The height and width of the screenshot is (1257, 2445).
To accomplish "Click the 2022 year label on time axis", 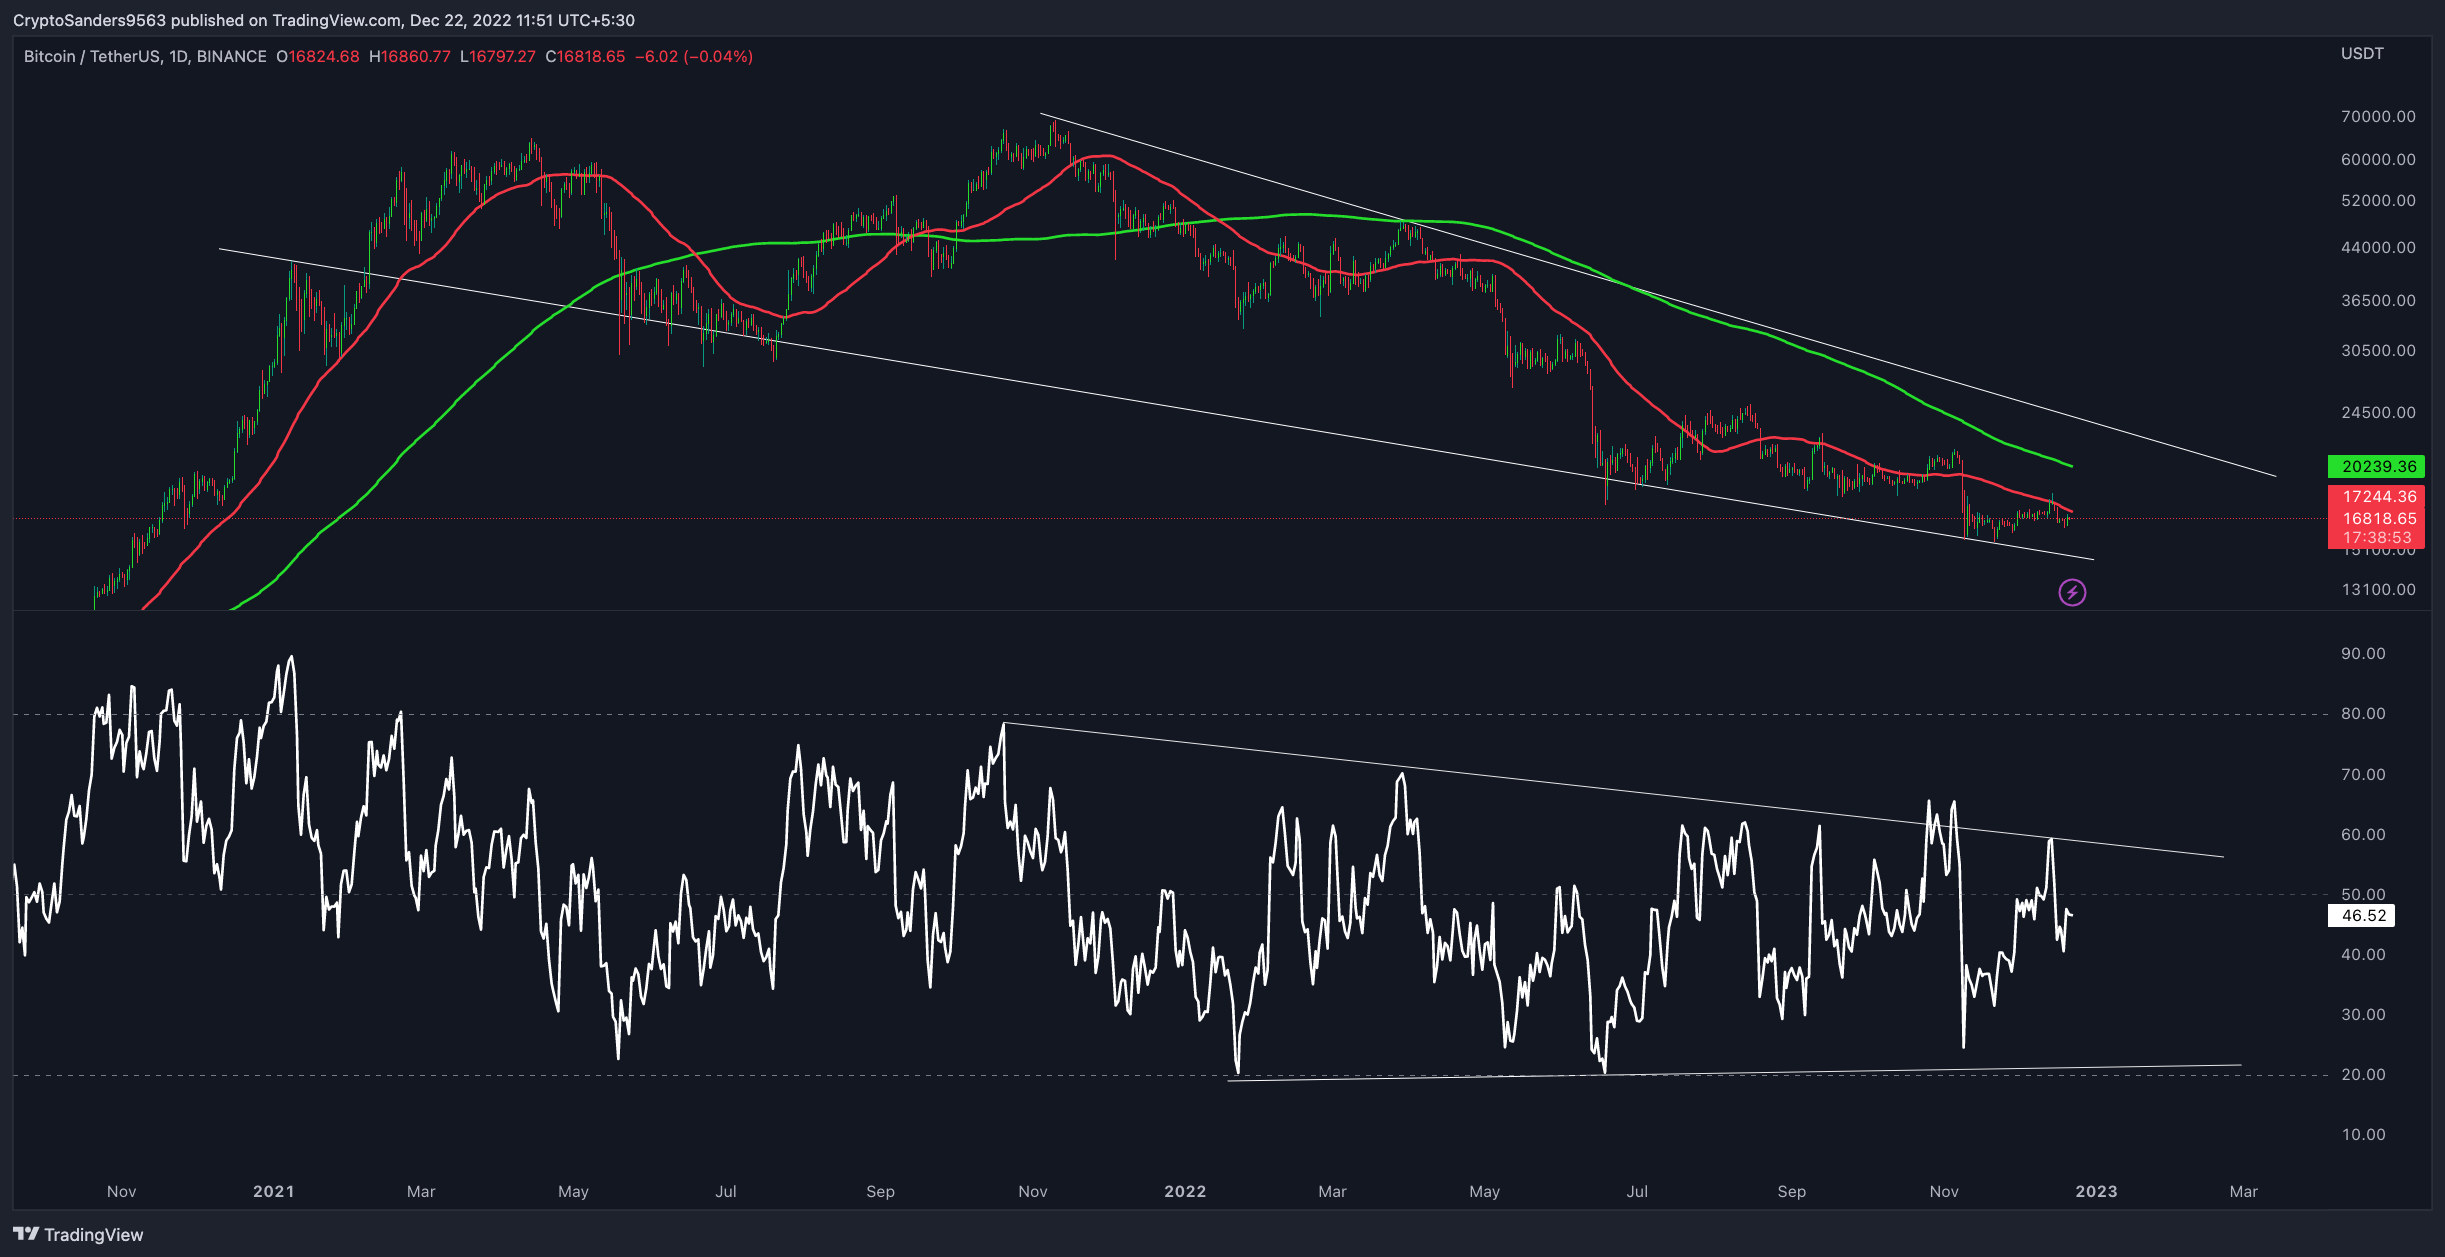I will [1185, 1192].
